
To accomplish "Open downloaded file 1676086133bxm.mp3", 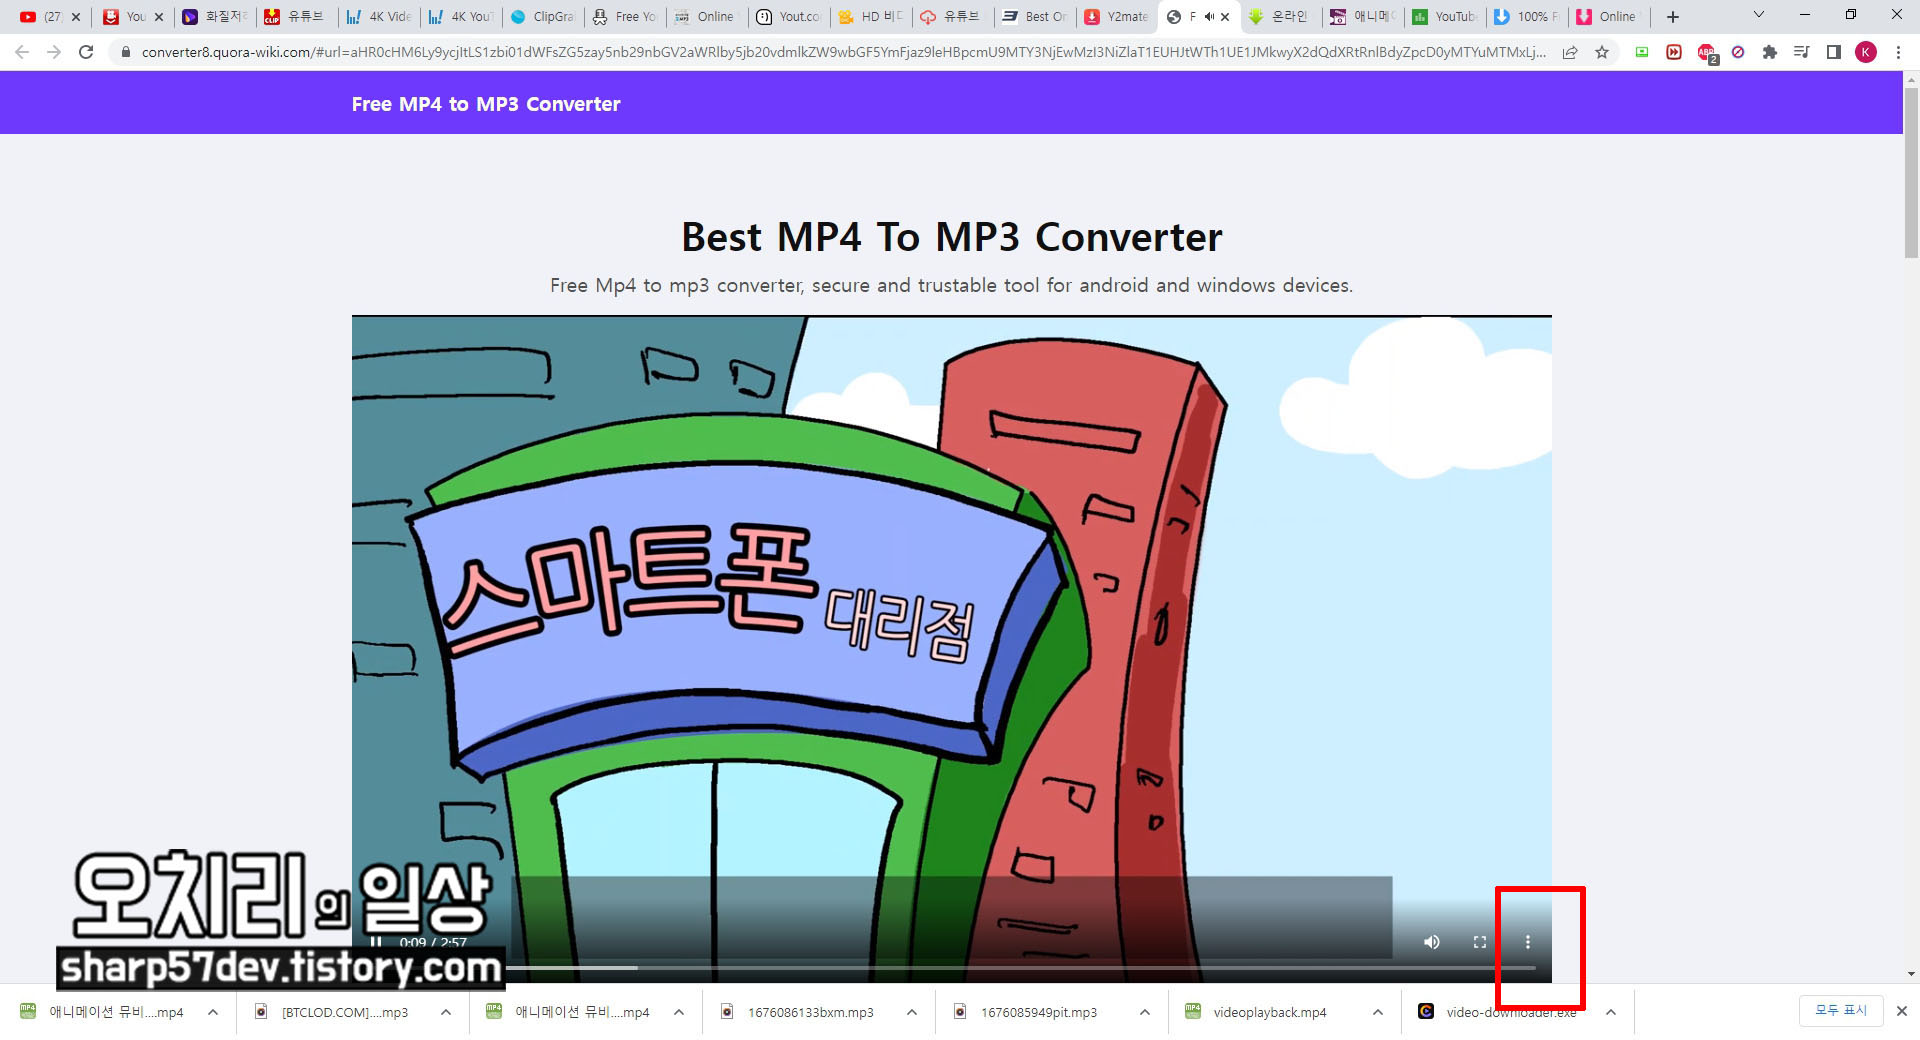I will [x=810, y=1012].
